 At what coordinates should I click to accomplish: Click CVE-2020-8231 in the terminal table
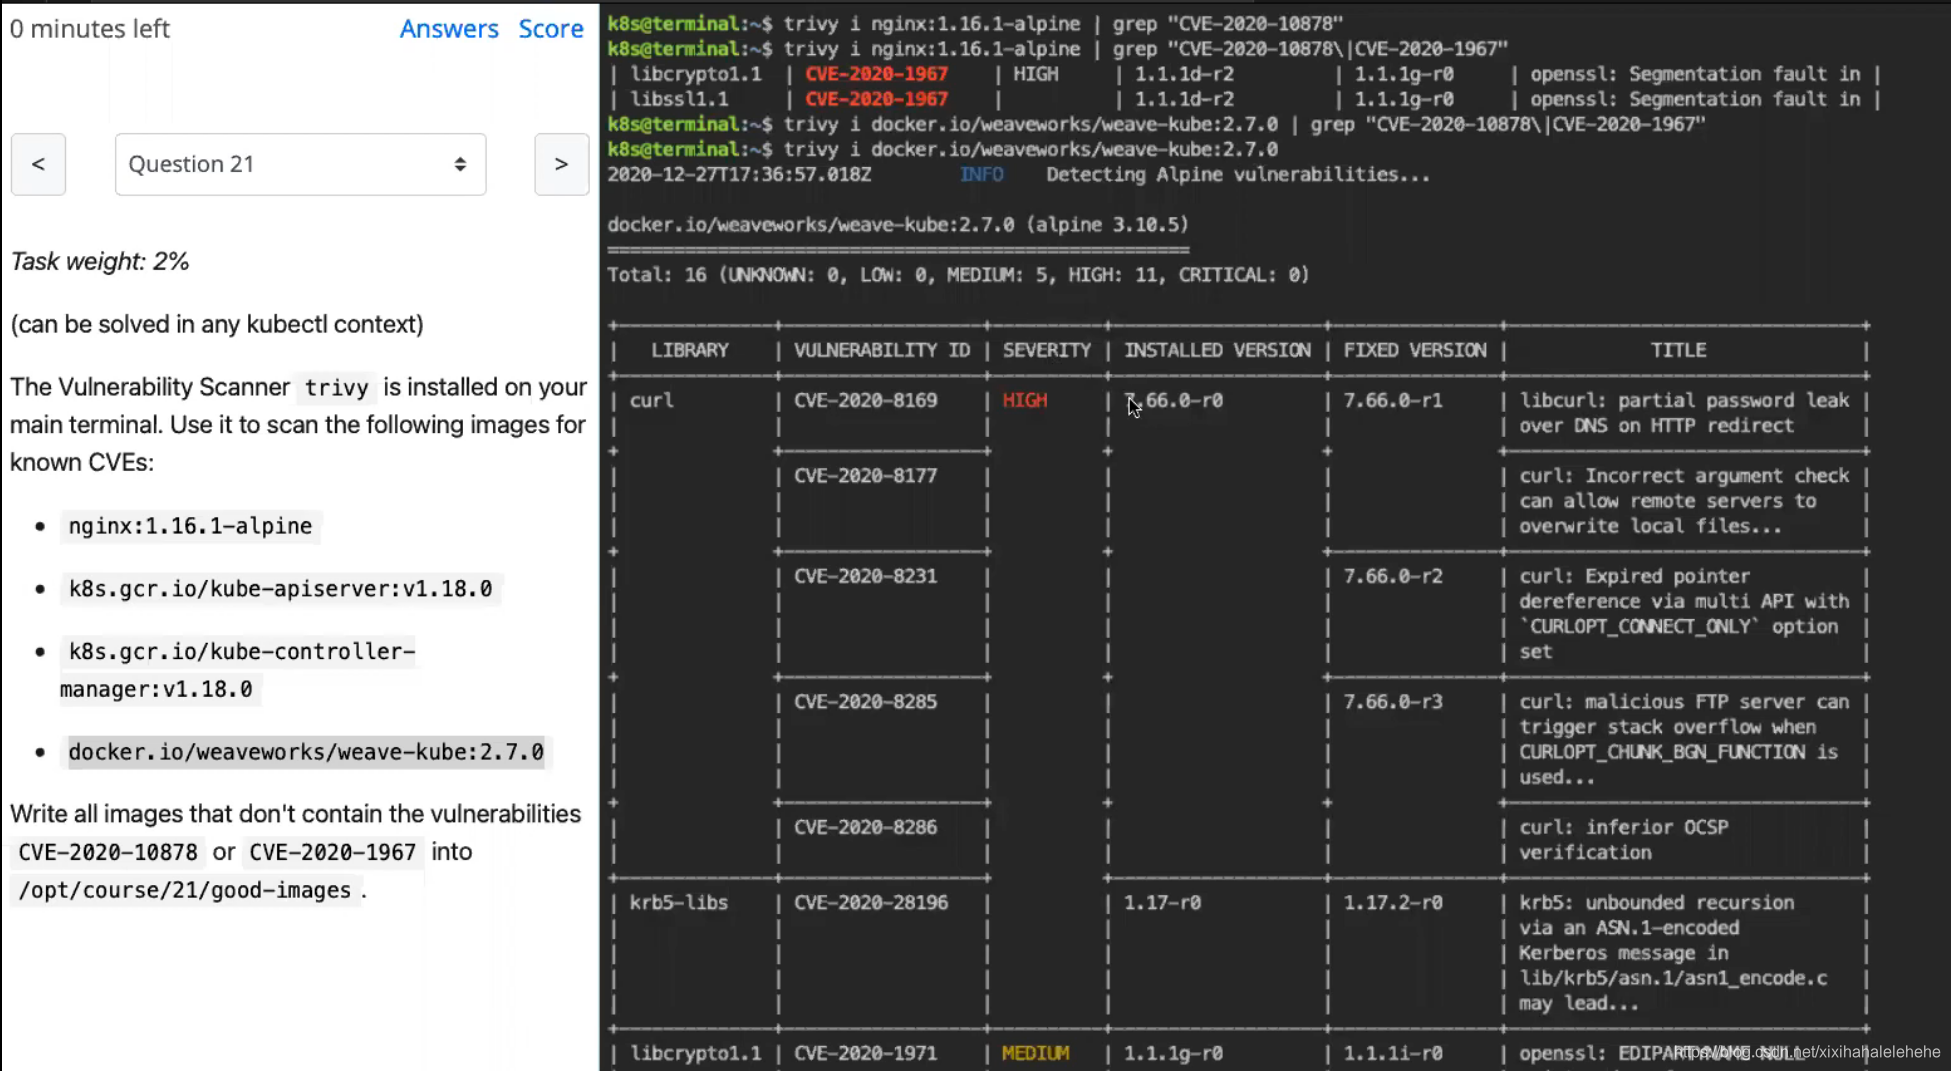(x=866, y=576)
